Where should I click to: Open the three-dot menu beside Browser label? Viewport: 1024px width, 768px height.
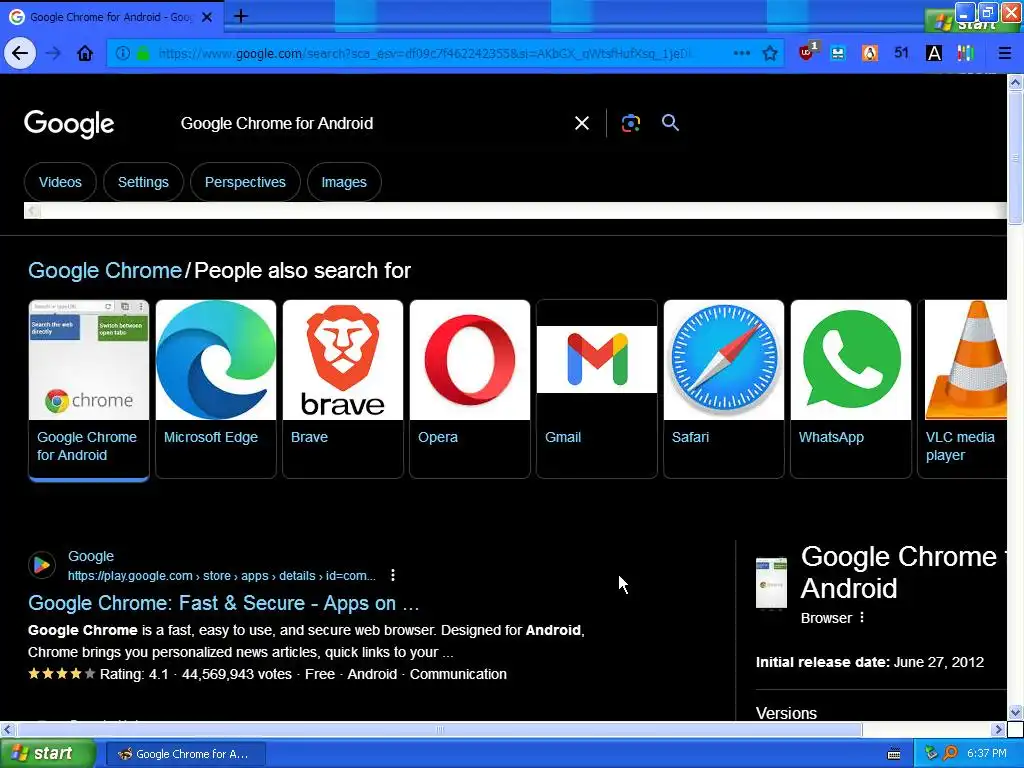(x=862, y=617)
